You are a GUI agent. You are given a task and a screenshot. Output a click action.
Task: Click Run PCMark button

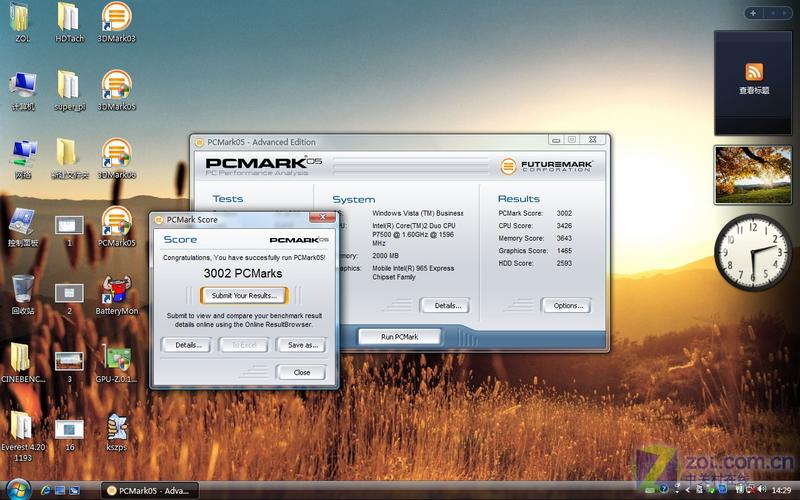(399, 337)
